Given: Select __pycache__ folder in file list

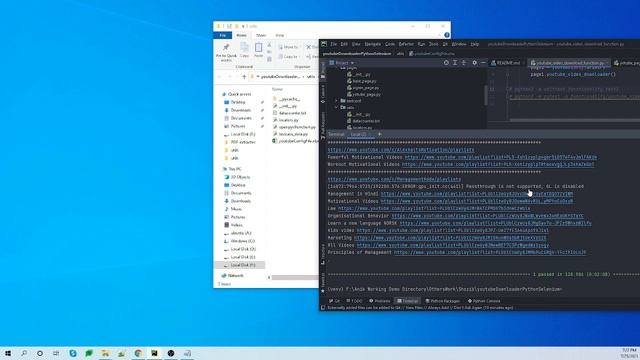Looking at the screenshot, I should pos(287,99).
